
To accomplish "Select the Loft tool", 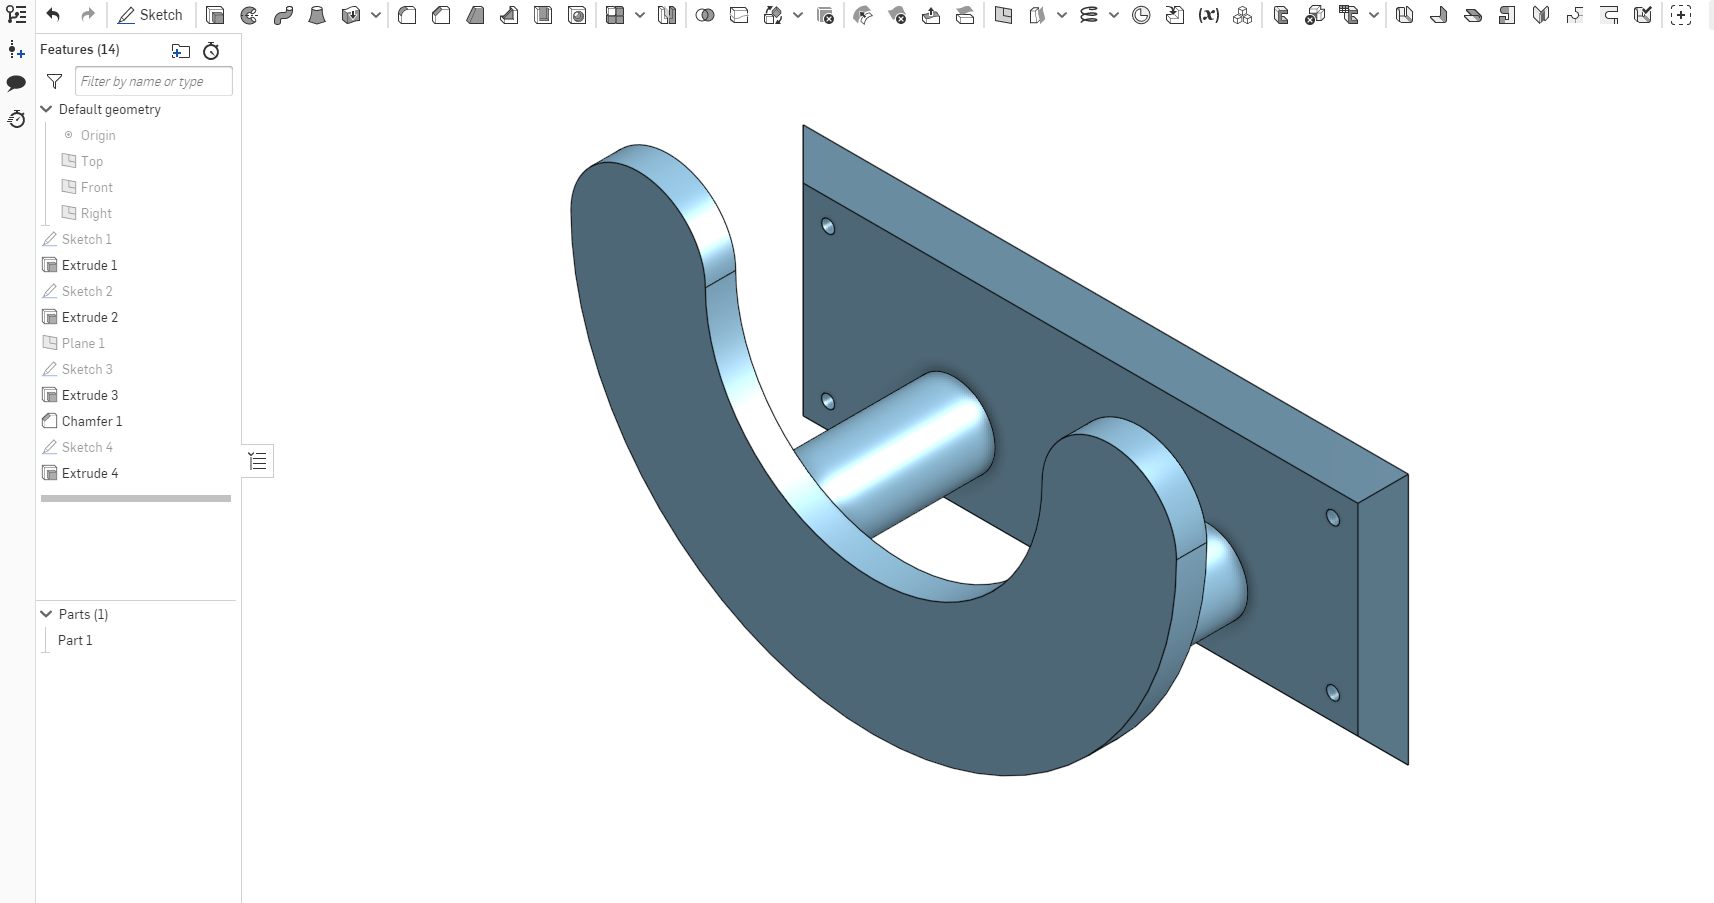I will pos(318,15).
